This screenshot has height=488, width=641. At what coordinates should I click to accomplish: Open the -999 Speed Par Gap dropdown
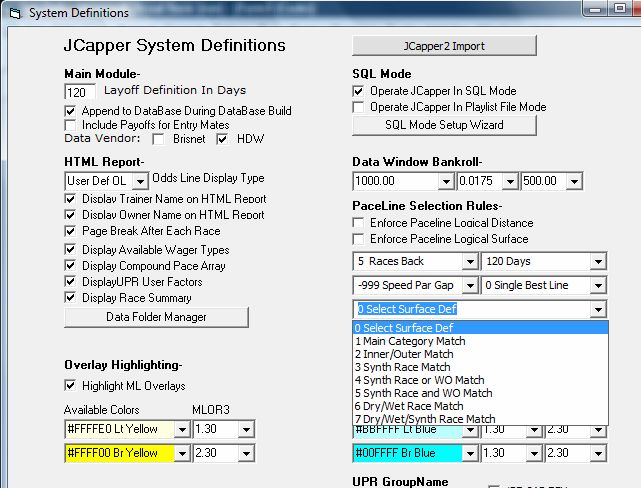470,286
